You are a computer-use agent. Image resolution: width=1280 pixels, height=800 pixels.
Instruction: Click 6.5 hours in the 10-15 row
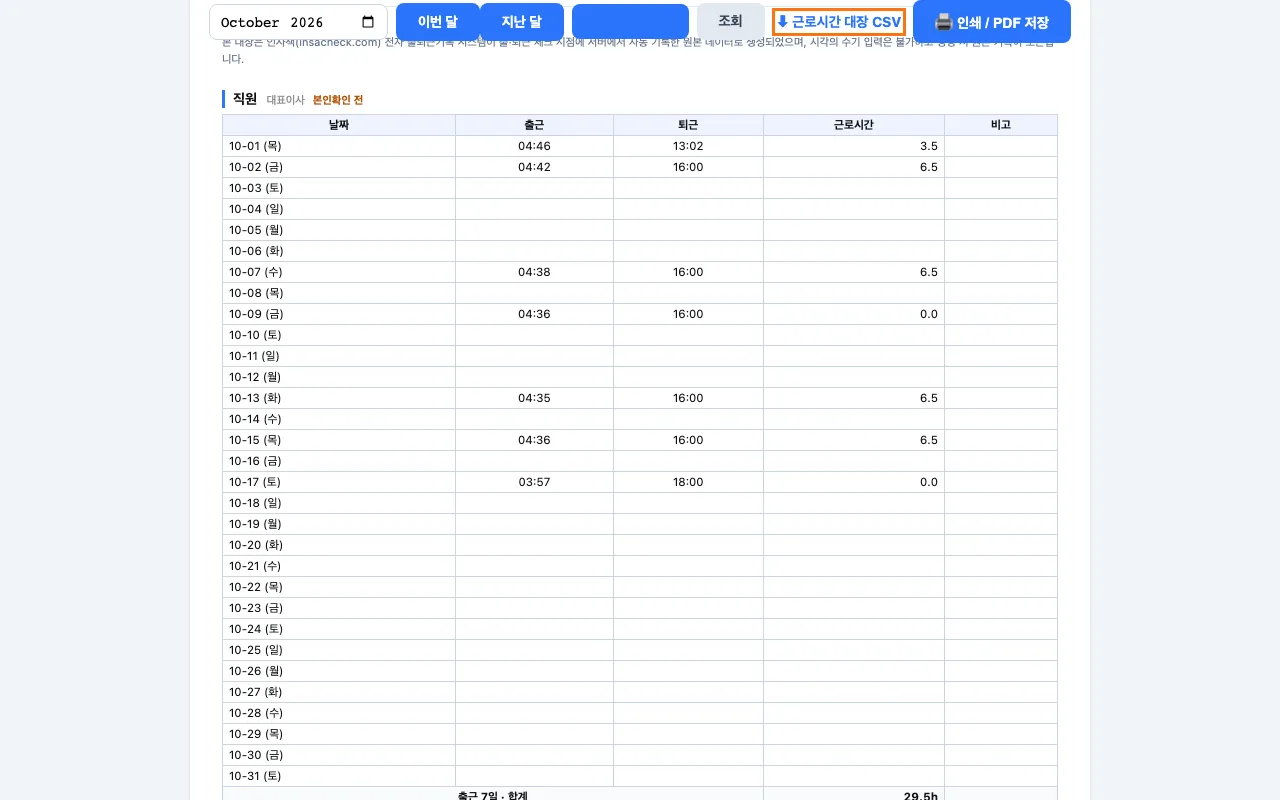[929, 440]
